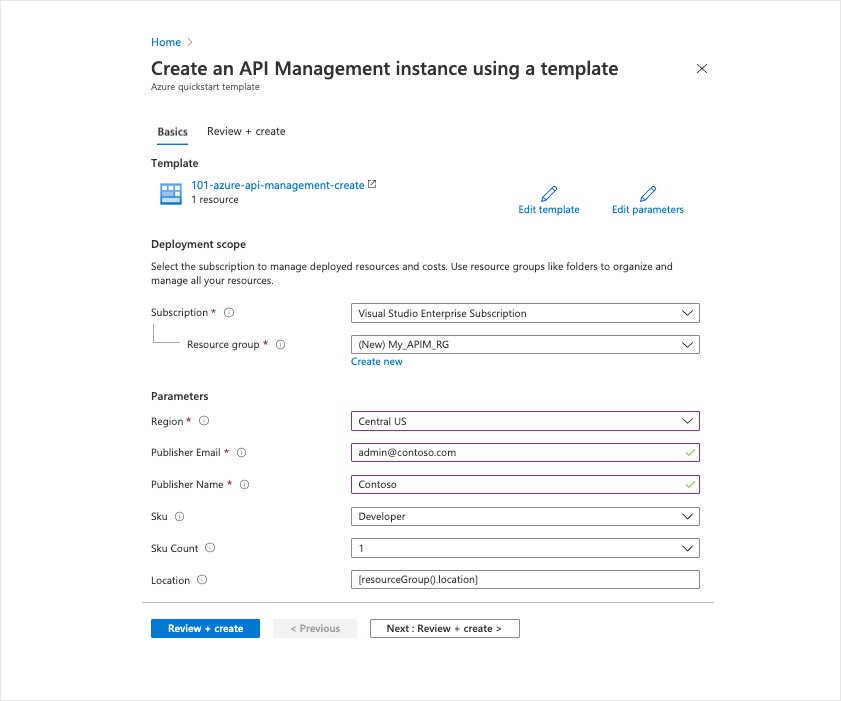Click the Edit template pencil icon

548,193
